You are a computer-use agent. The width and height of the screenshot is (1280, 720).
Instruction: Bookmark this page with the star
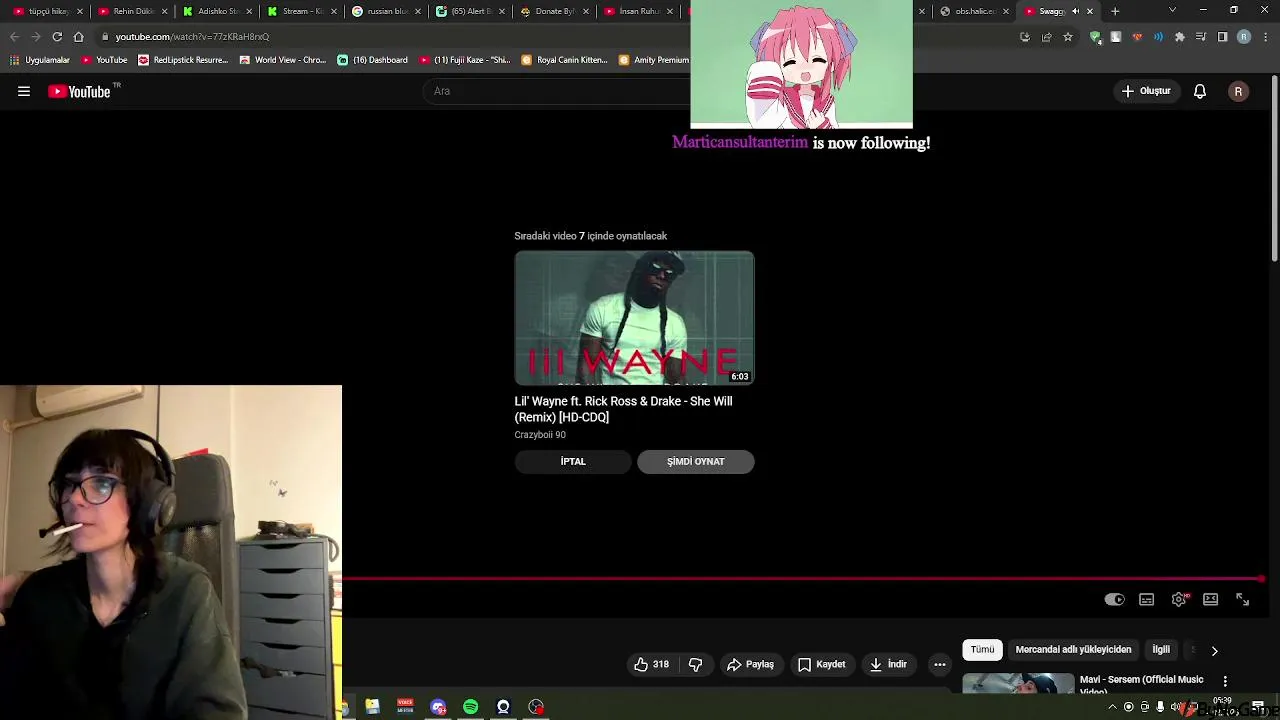click(1068, 37)
